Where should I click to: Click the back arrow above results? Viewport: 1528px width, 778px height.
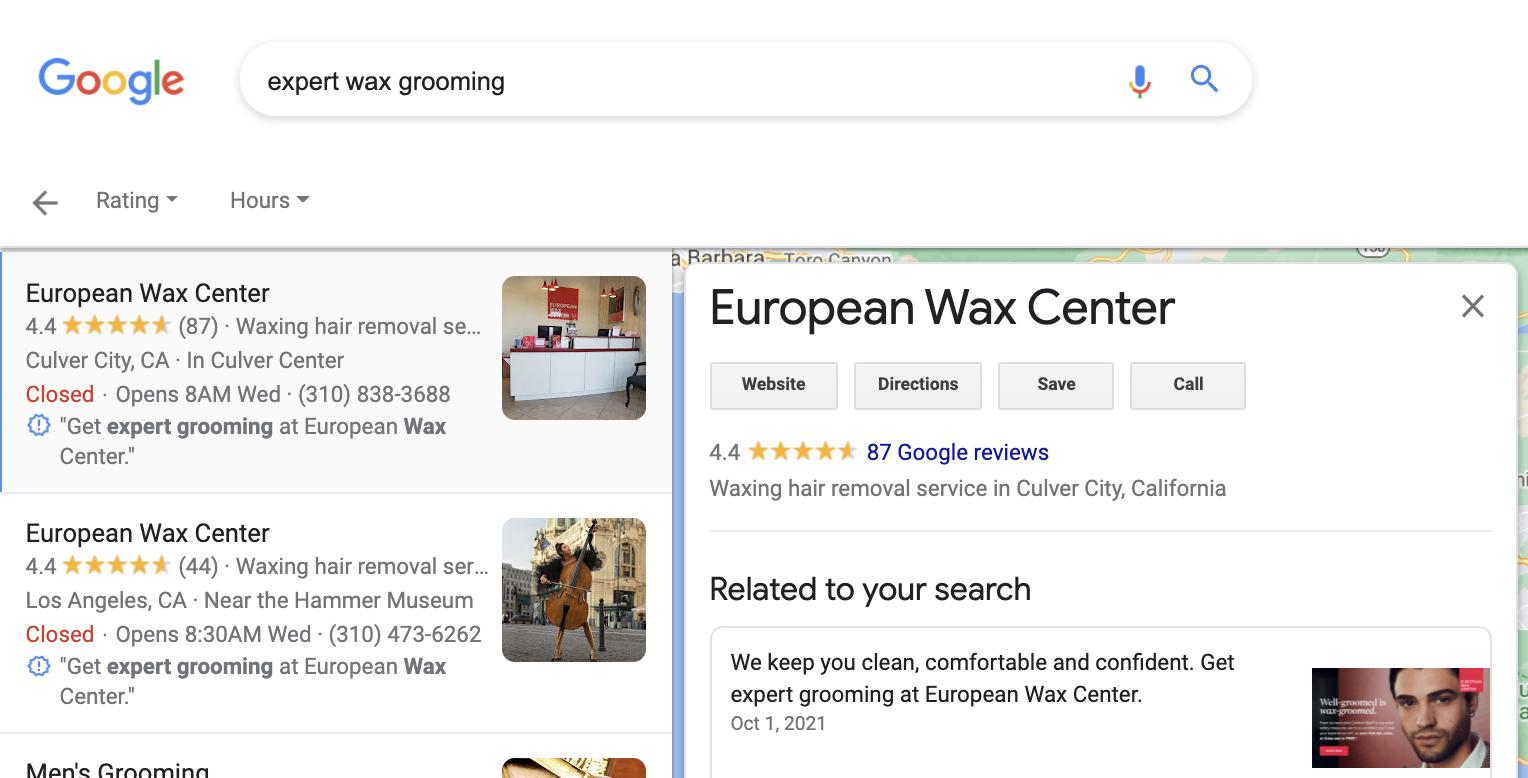pos(44,202)
